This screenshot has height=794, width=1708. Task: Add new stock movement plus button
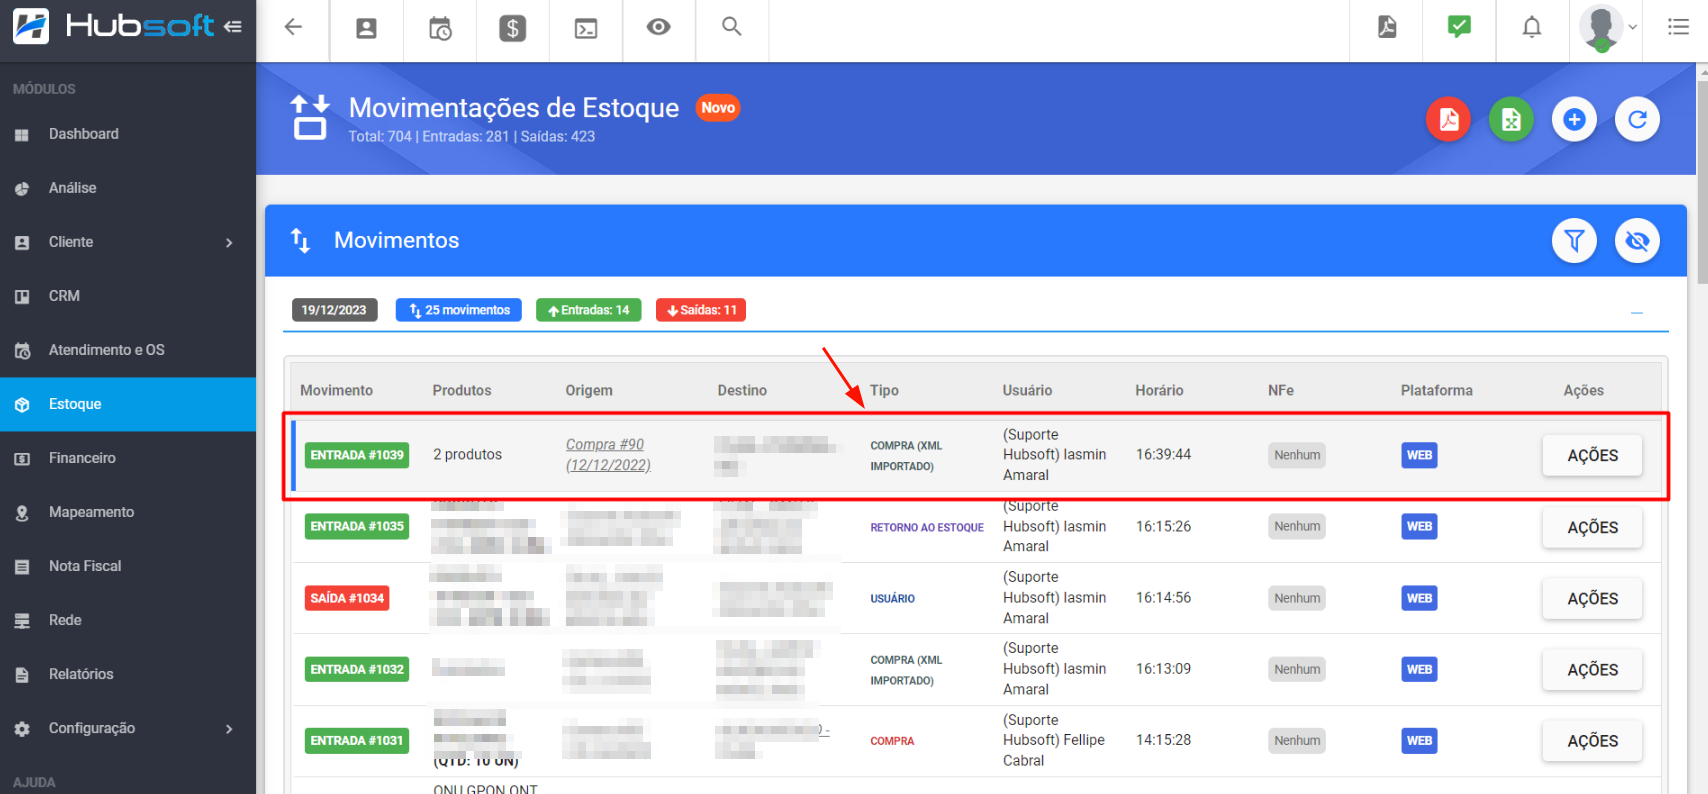pos(1574,120)
